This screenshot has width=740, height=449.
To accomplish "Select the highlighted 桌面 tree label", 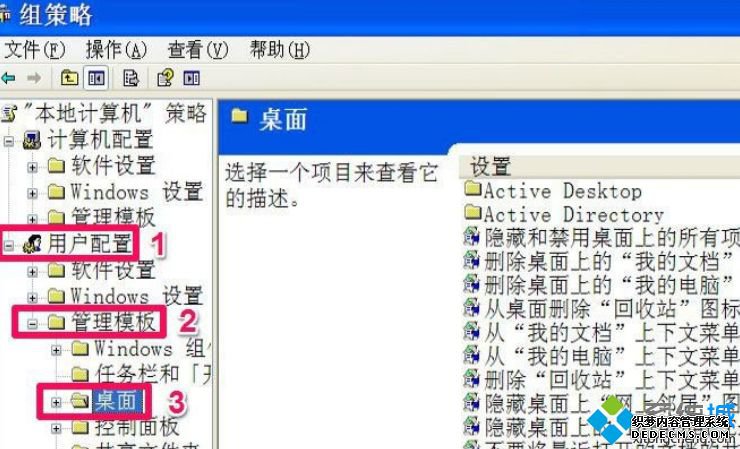I will pos(118,401).
